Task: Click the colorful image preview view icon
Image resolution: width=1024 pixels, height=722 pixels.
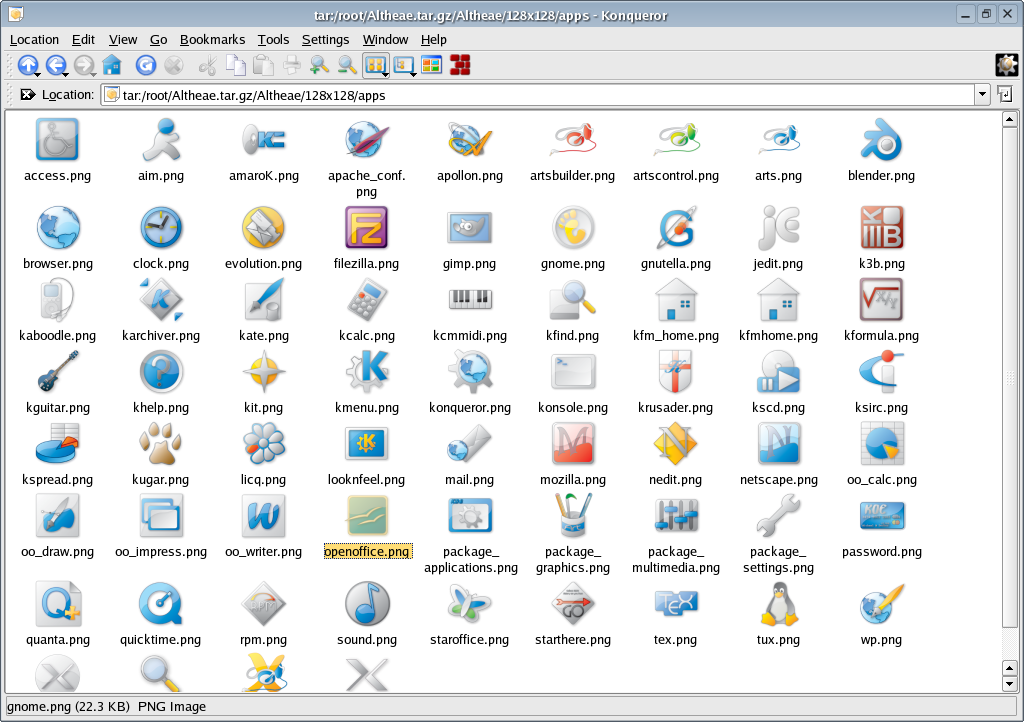Action: pos(432,65)
